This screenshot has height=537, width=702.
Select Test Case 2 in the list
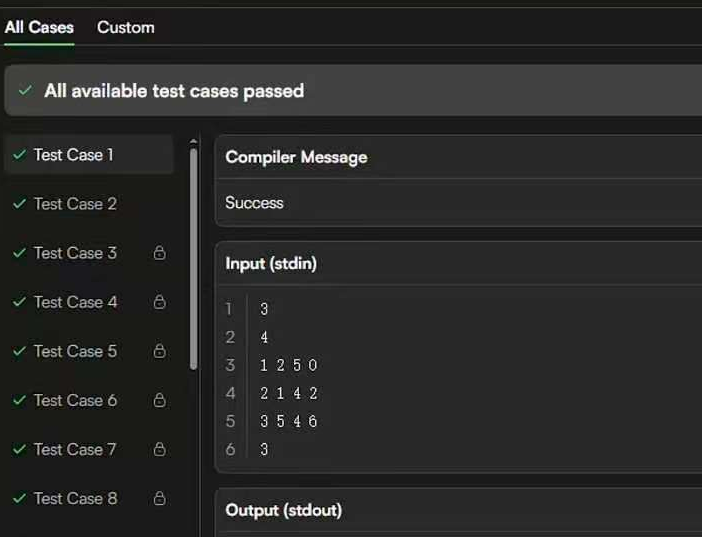[75, 204]
